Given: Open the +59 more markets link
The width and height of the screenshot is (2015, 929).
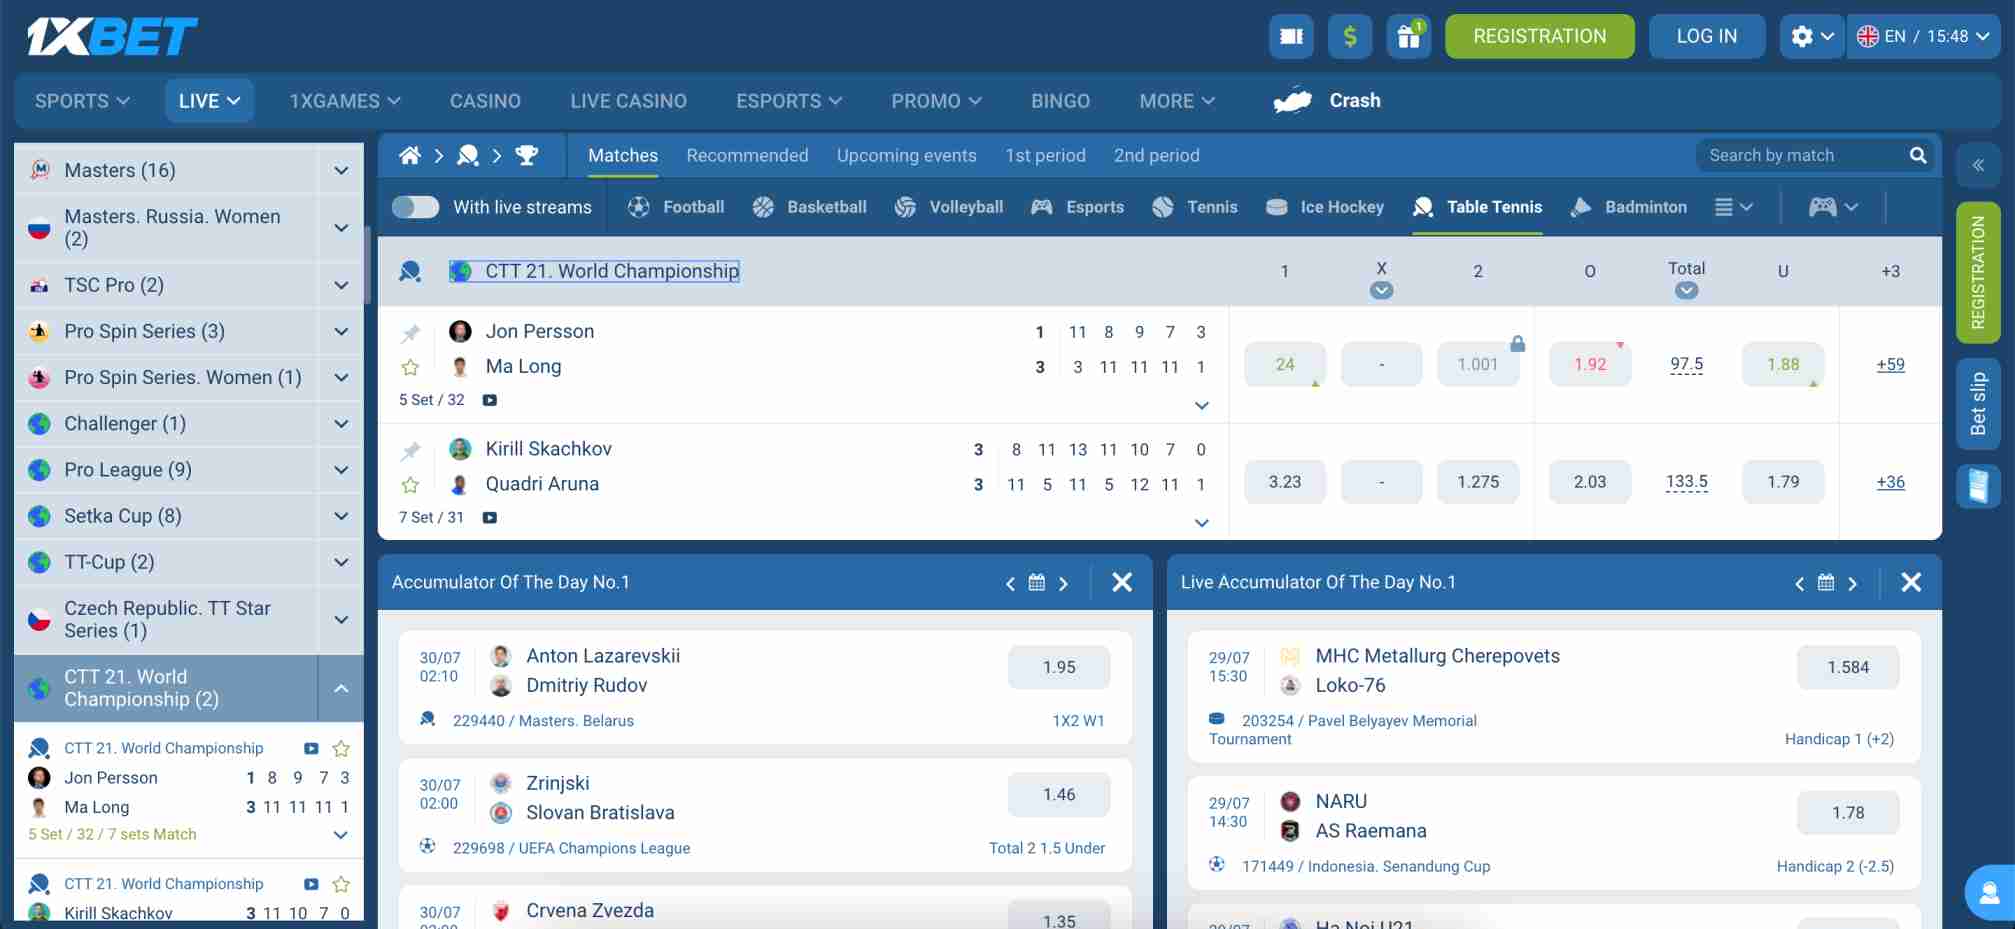Looking at the screenshot, I should 1890,365.
